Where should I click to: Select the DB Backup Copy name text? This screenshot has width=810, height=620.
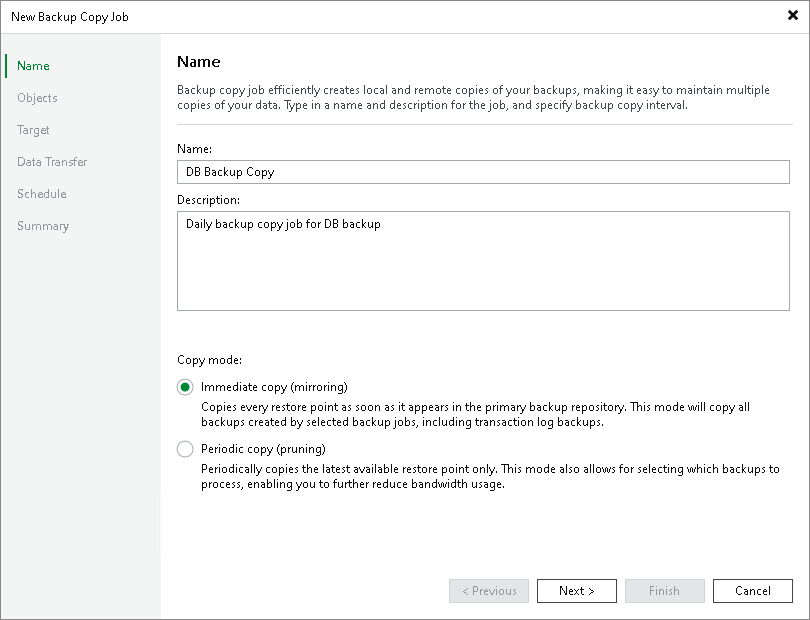point(231,171)
